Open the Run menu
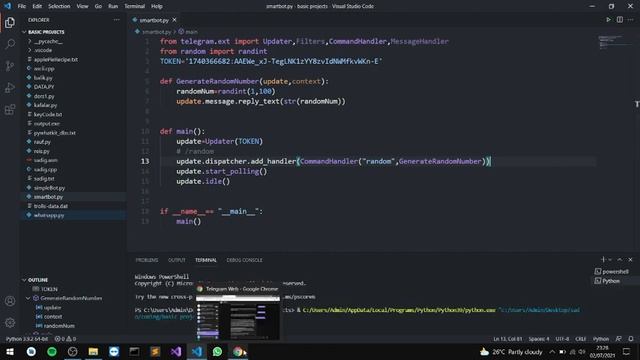 (113, 6)
